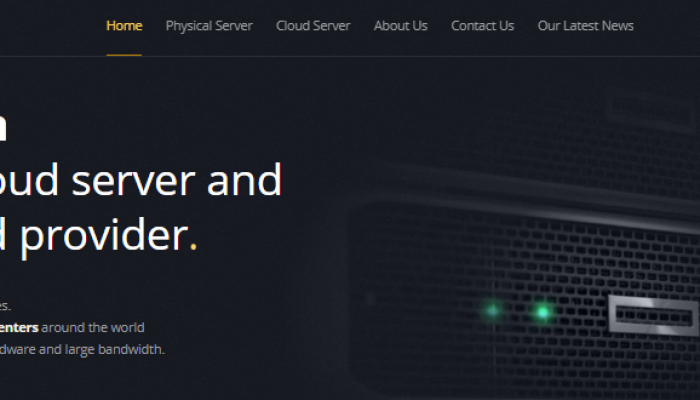Viewport: 700px width, 400px height.
Task: Click the short 'es.' text line
Action: [x=5, y=306]
